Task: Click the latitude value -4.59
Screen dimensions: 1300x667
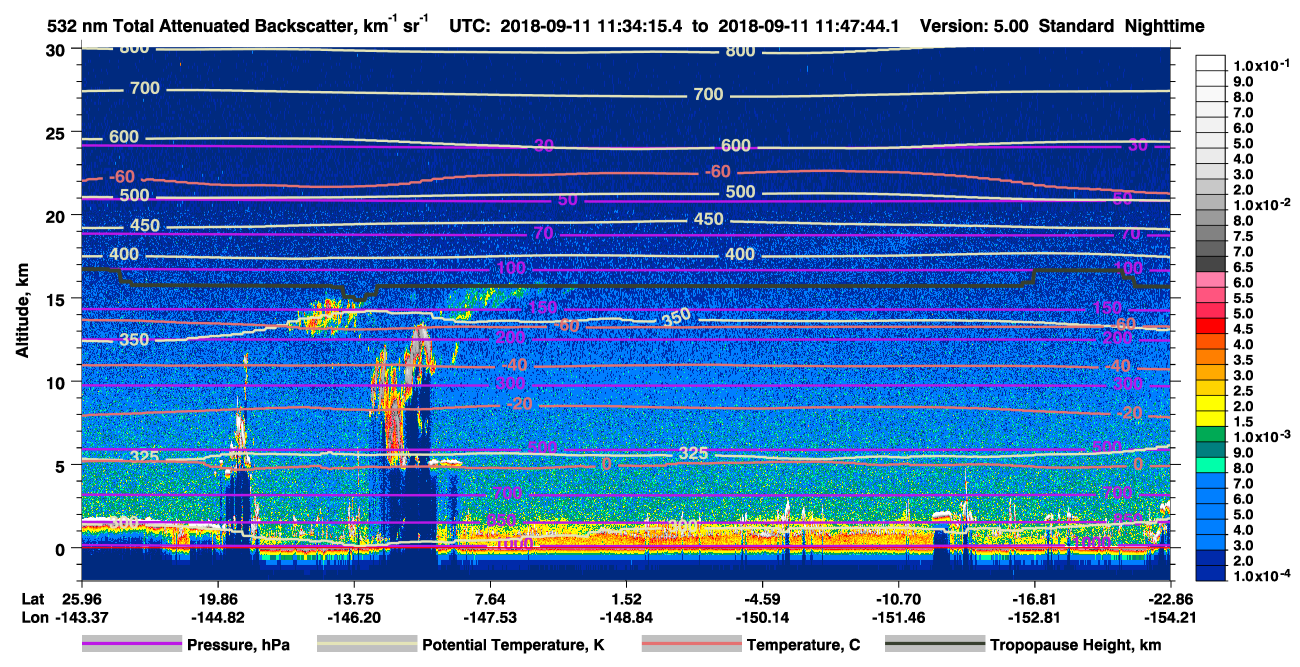Action: pyautogui.click(x=762, y=598)
